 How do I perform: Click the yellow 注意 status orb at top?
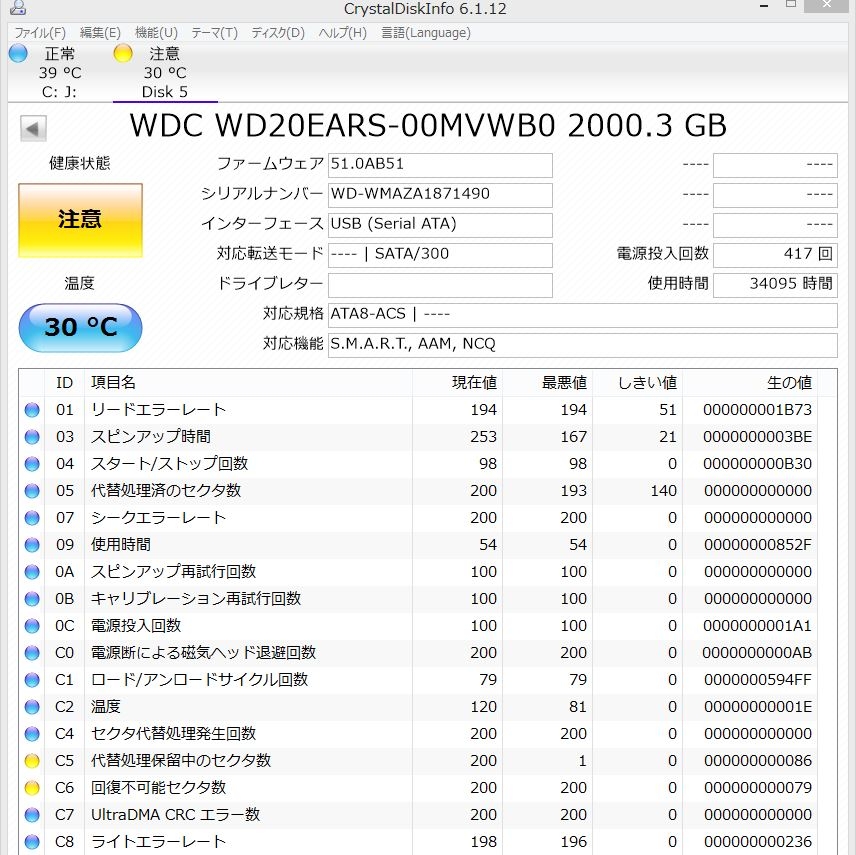pyautogui.click(x=123, y=54)
